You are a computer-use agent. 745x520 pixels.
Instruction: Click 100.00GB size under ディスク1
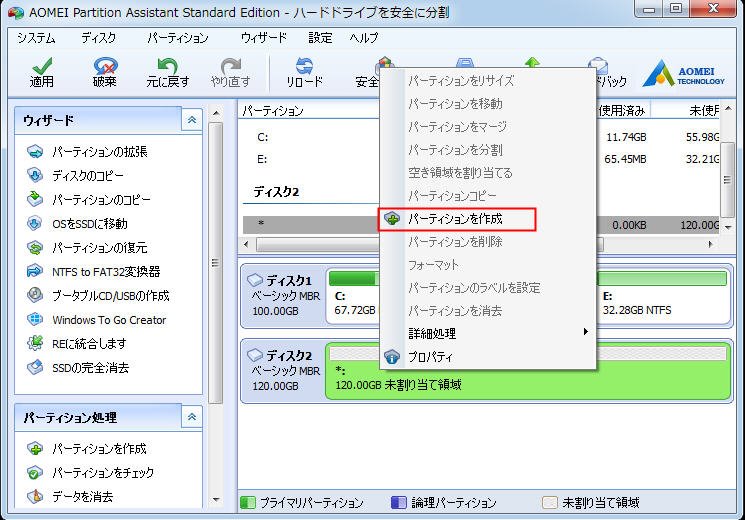(x=275, y=311)
